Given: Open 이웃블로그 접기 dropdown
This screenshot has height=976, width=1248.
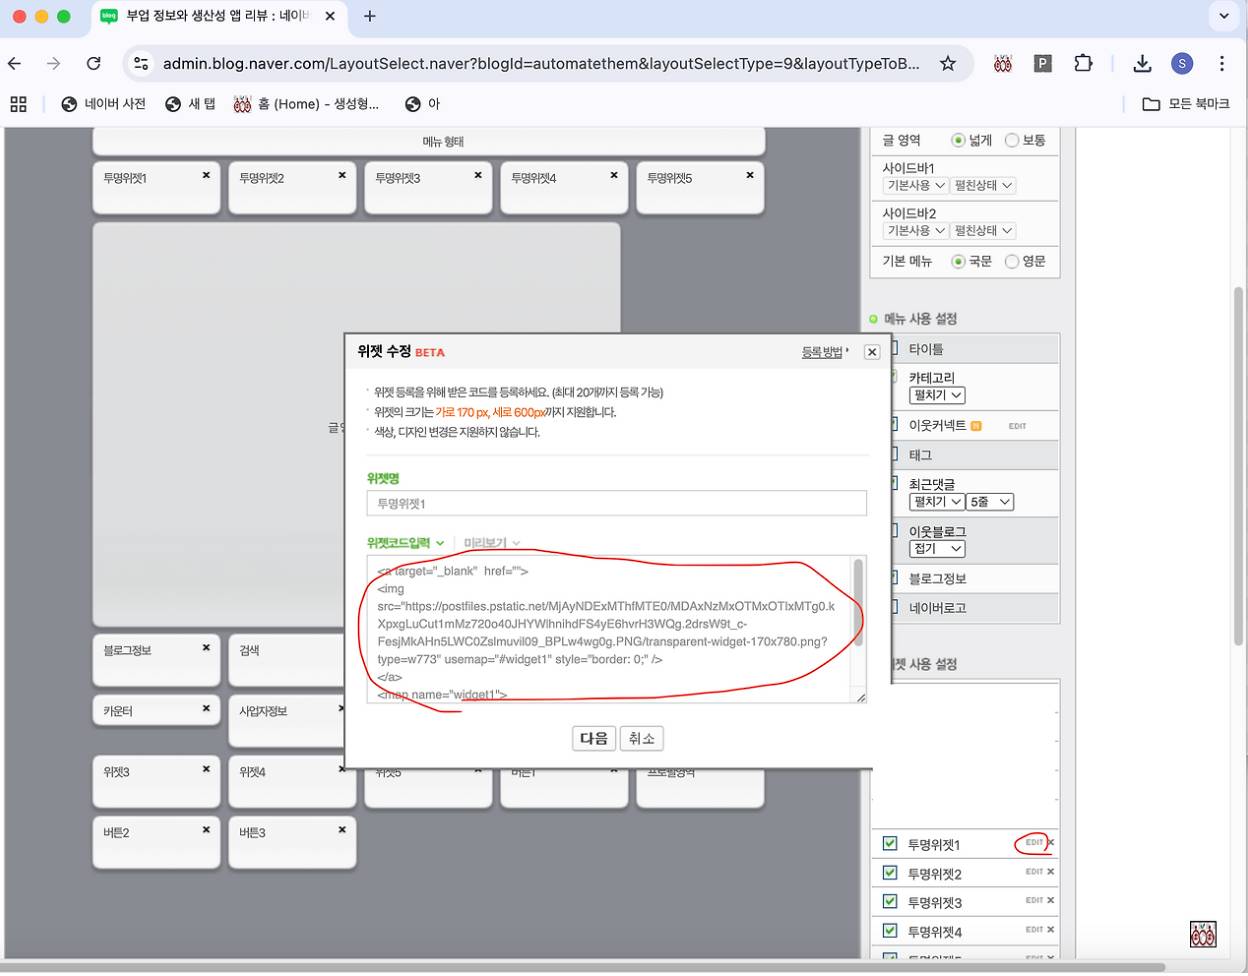Looking at the screenshot, I should [x=937, y=549].
